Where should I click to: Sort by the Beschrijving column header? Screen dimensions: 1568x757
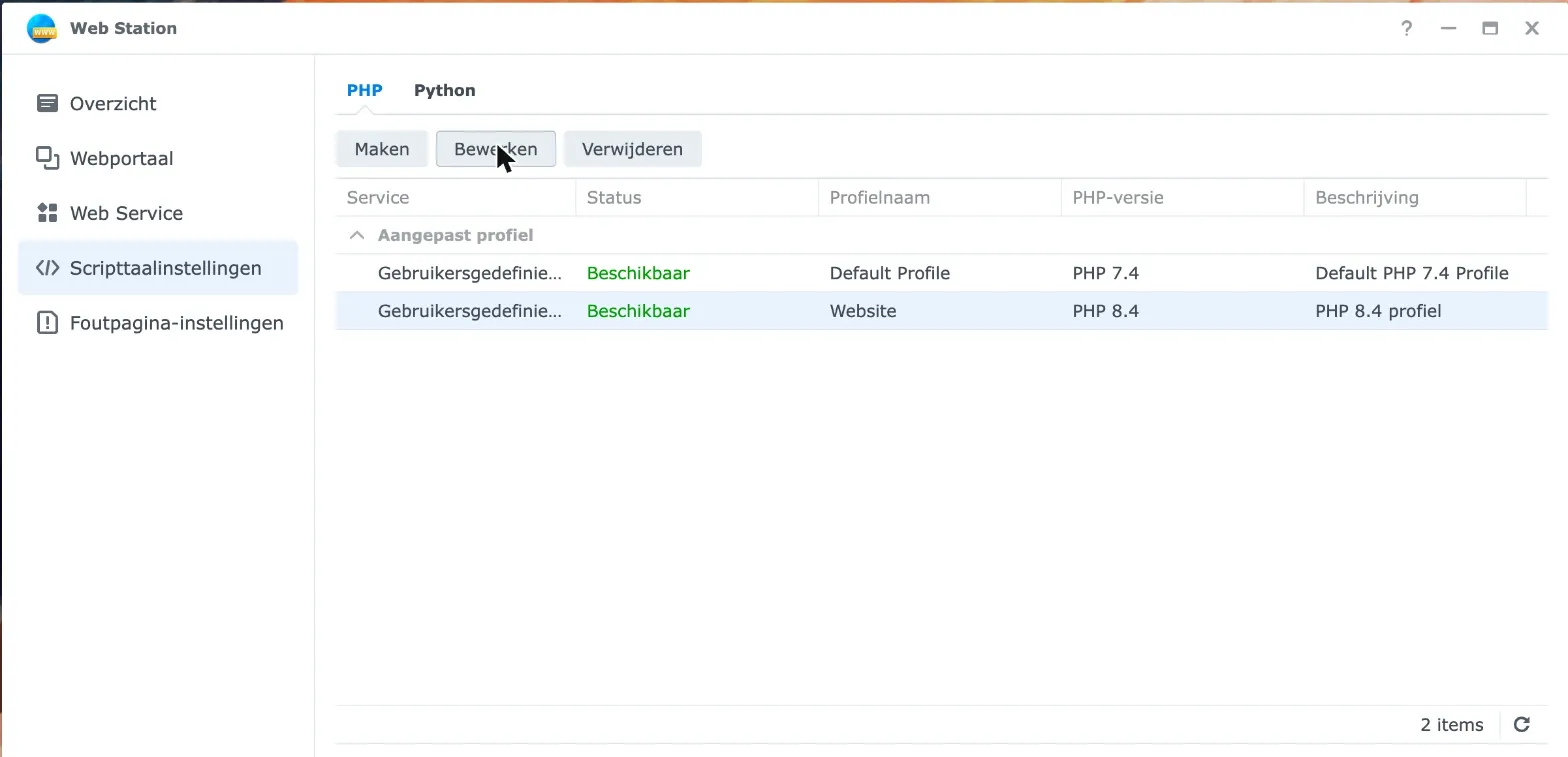pos(1416,198)
